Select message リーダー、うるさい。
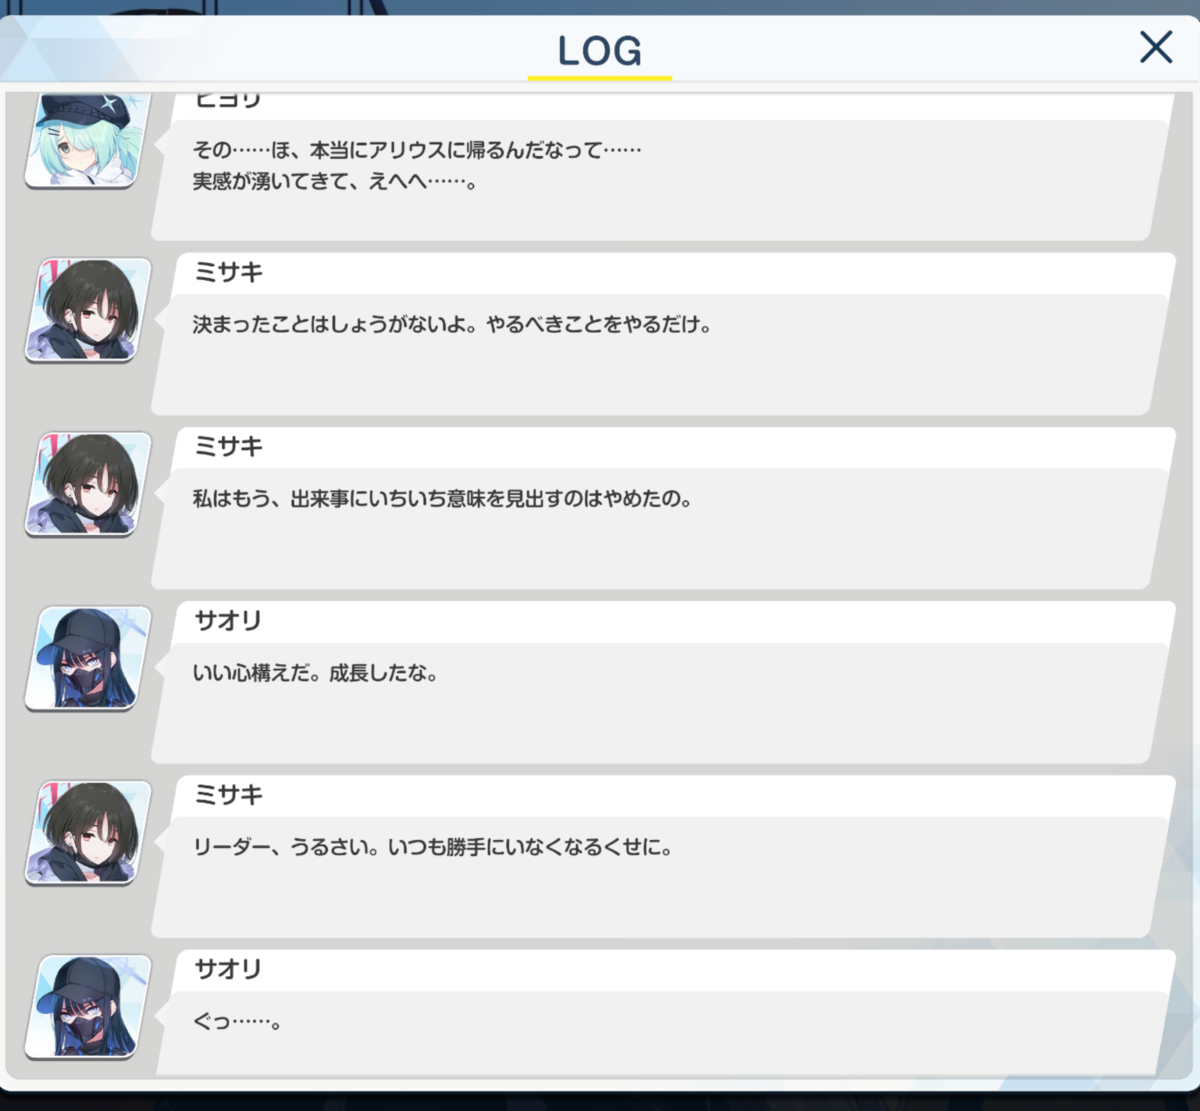The height and width of the screenshot is (1111, 1200). pos(660,877)
